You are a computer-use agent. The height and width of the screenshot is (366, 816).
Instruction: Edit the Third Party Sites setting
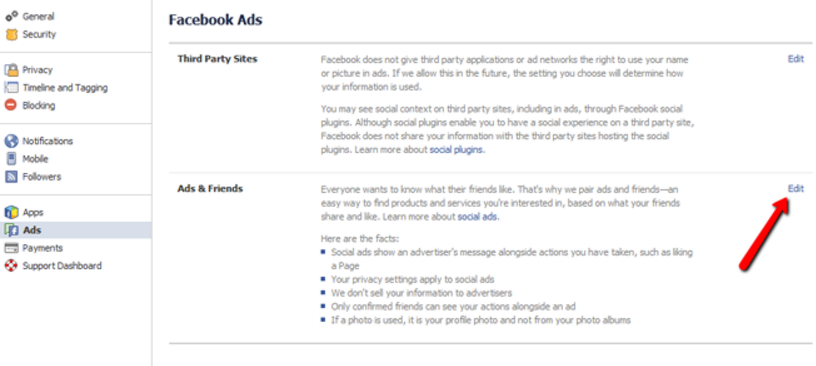(x=796, y=59)
